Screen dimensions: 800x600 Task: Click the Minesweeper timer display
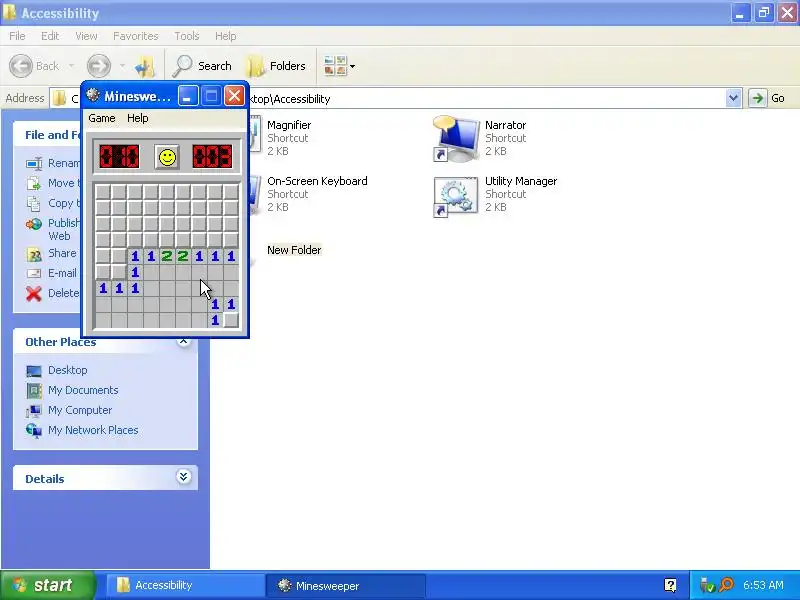212,157
